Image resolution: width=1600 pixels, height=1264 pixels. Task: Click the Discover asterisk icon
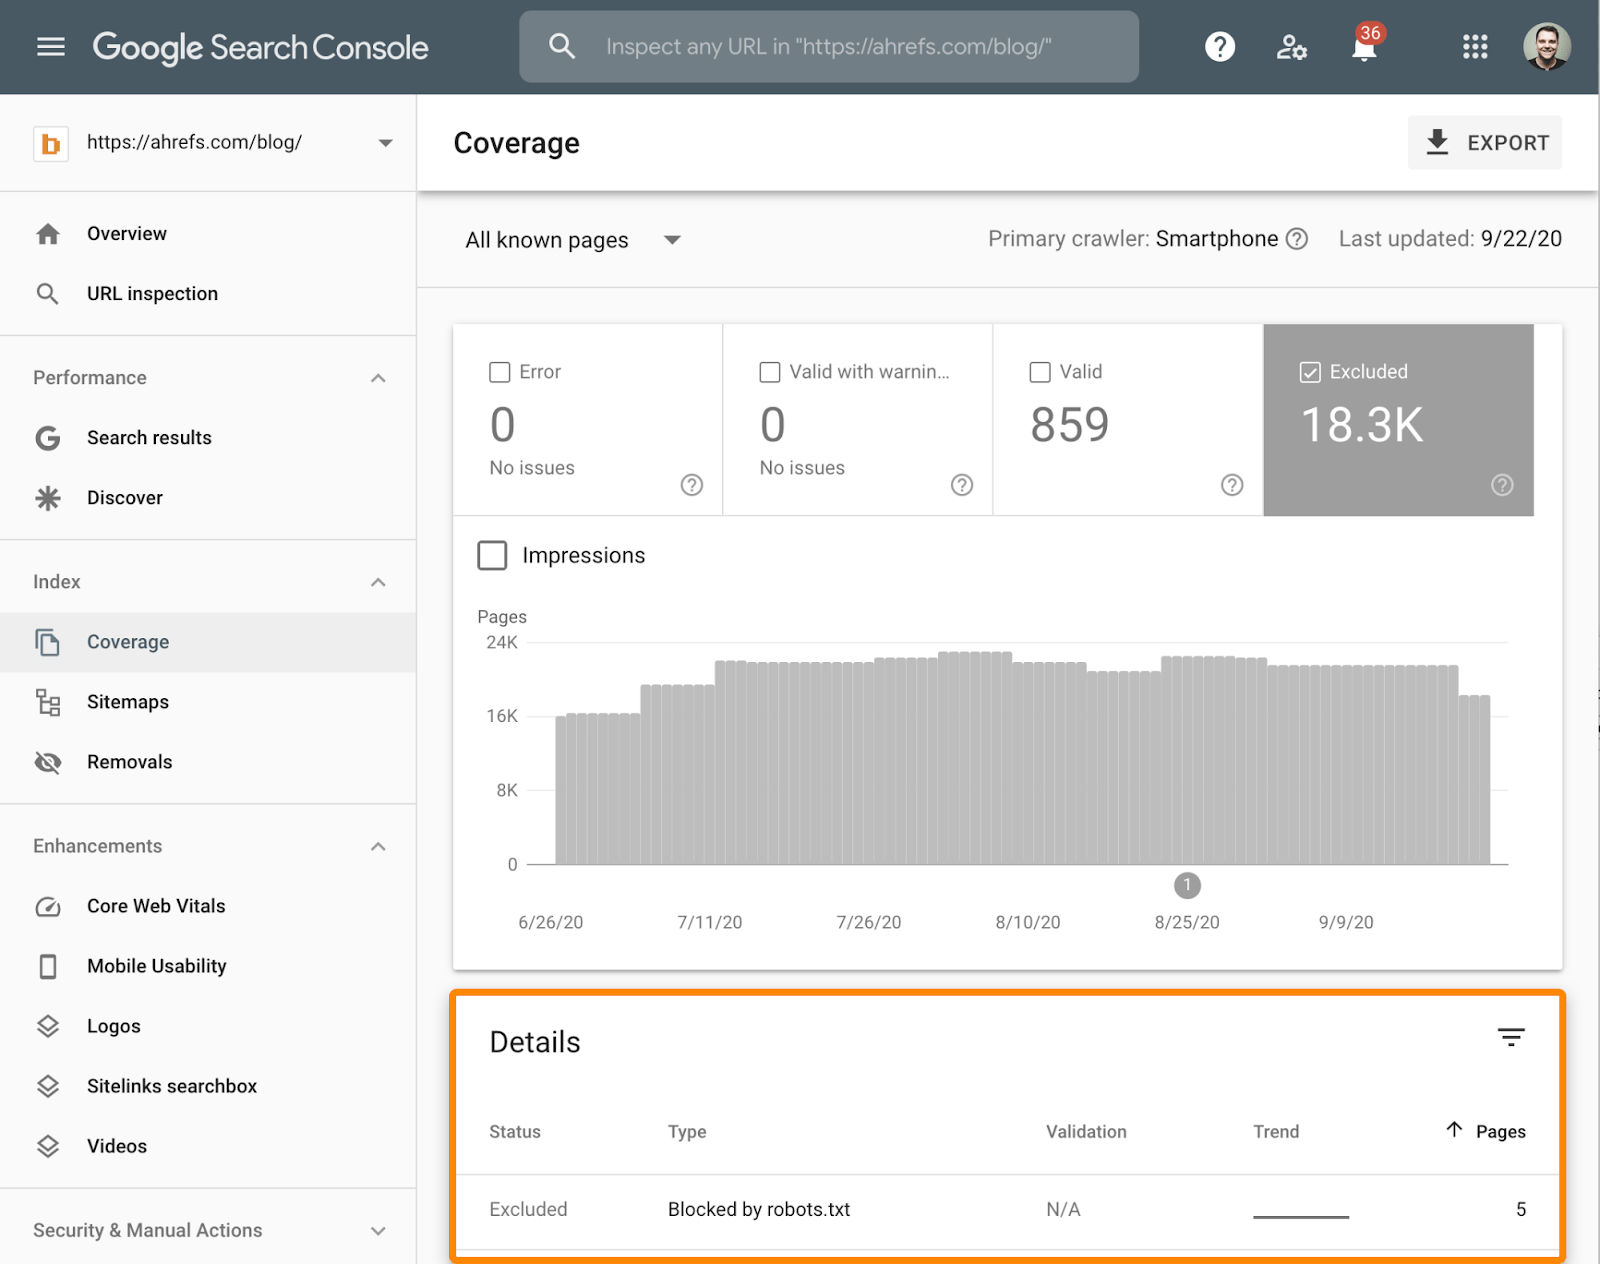(48, 498)
